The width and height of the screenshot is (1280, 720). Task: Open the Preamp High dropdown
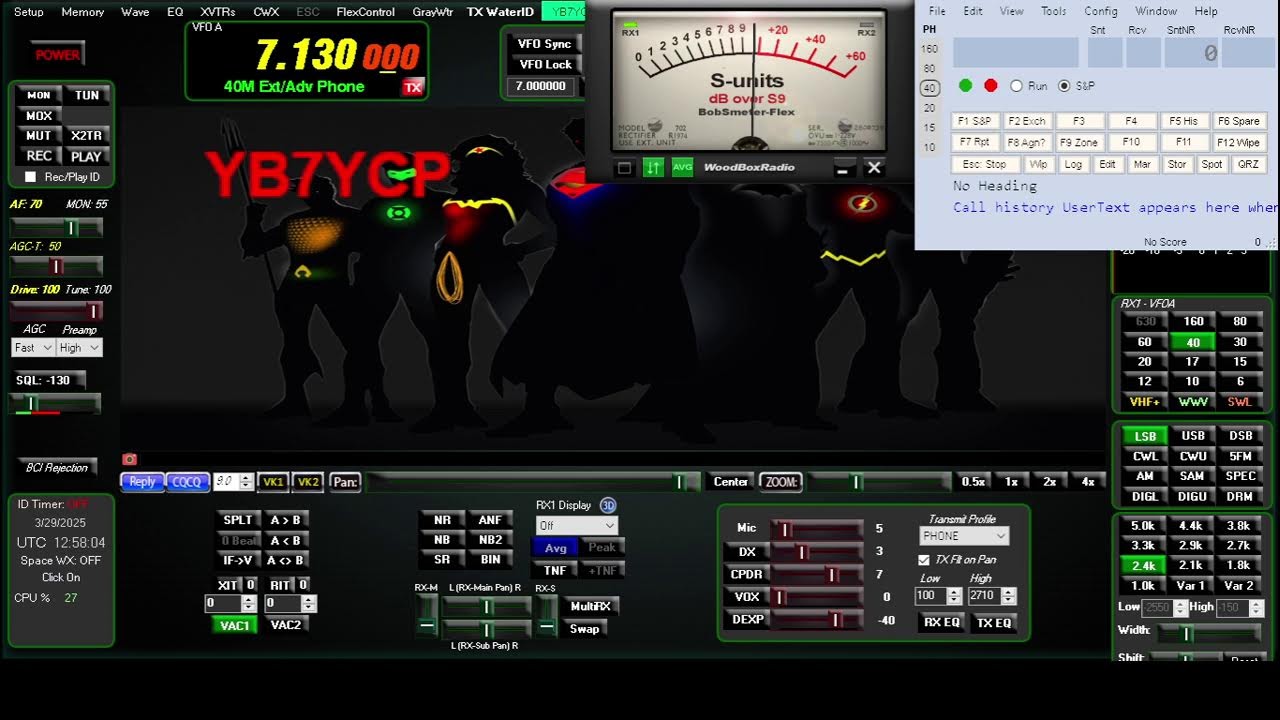click(80, 348)
